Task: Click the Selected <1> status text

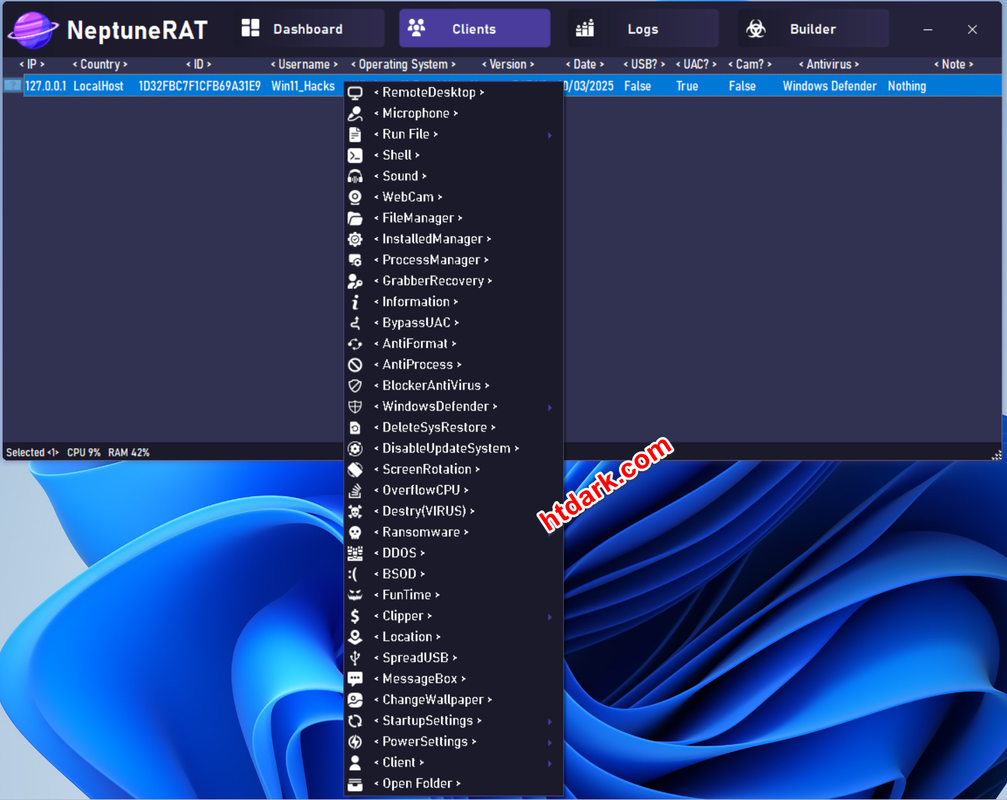Action: coord(32,453)
